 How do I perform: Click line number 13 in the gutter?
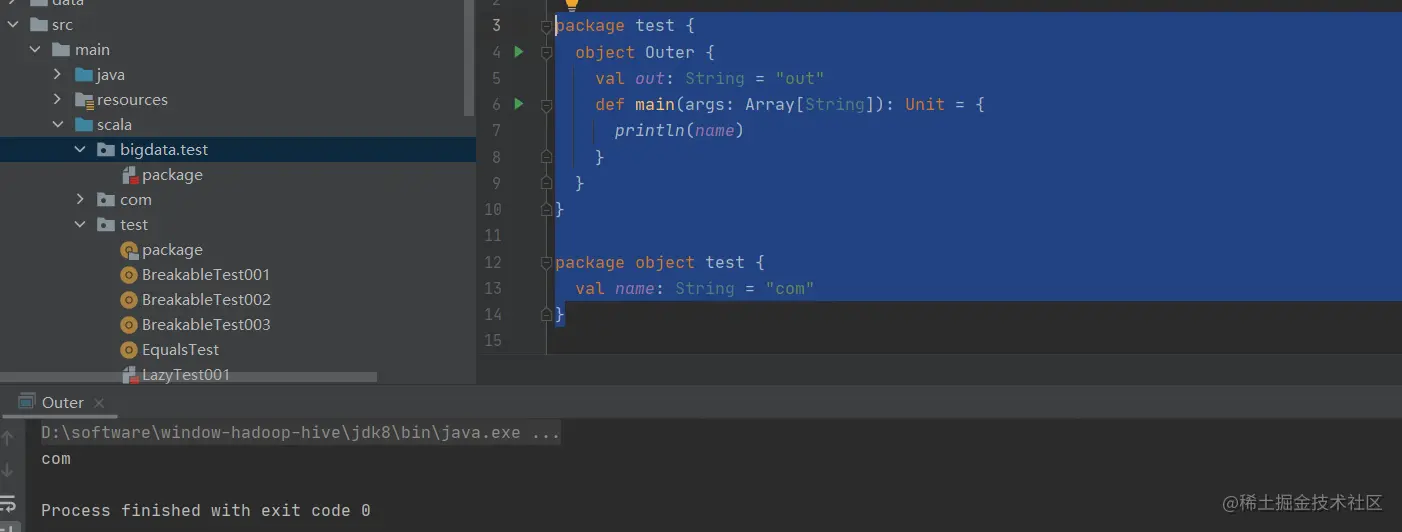point(492,288)
